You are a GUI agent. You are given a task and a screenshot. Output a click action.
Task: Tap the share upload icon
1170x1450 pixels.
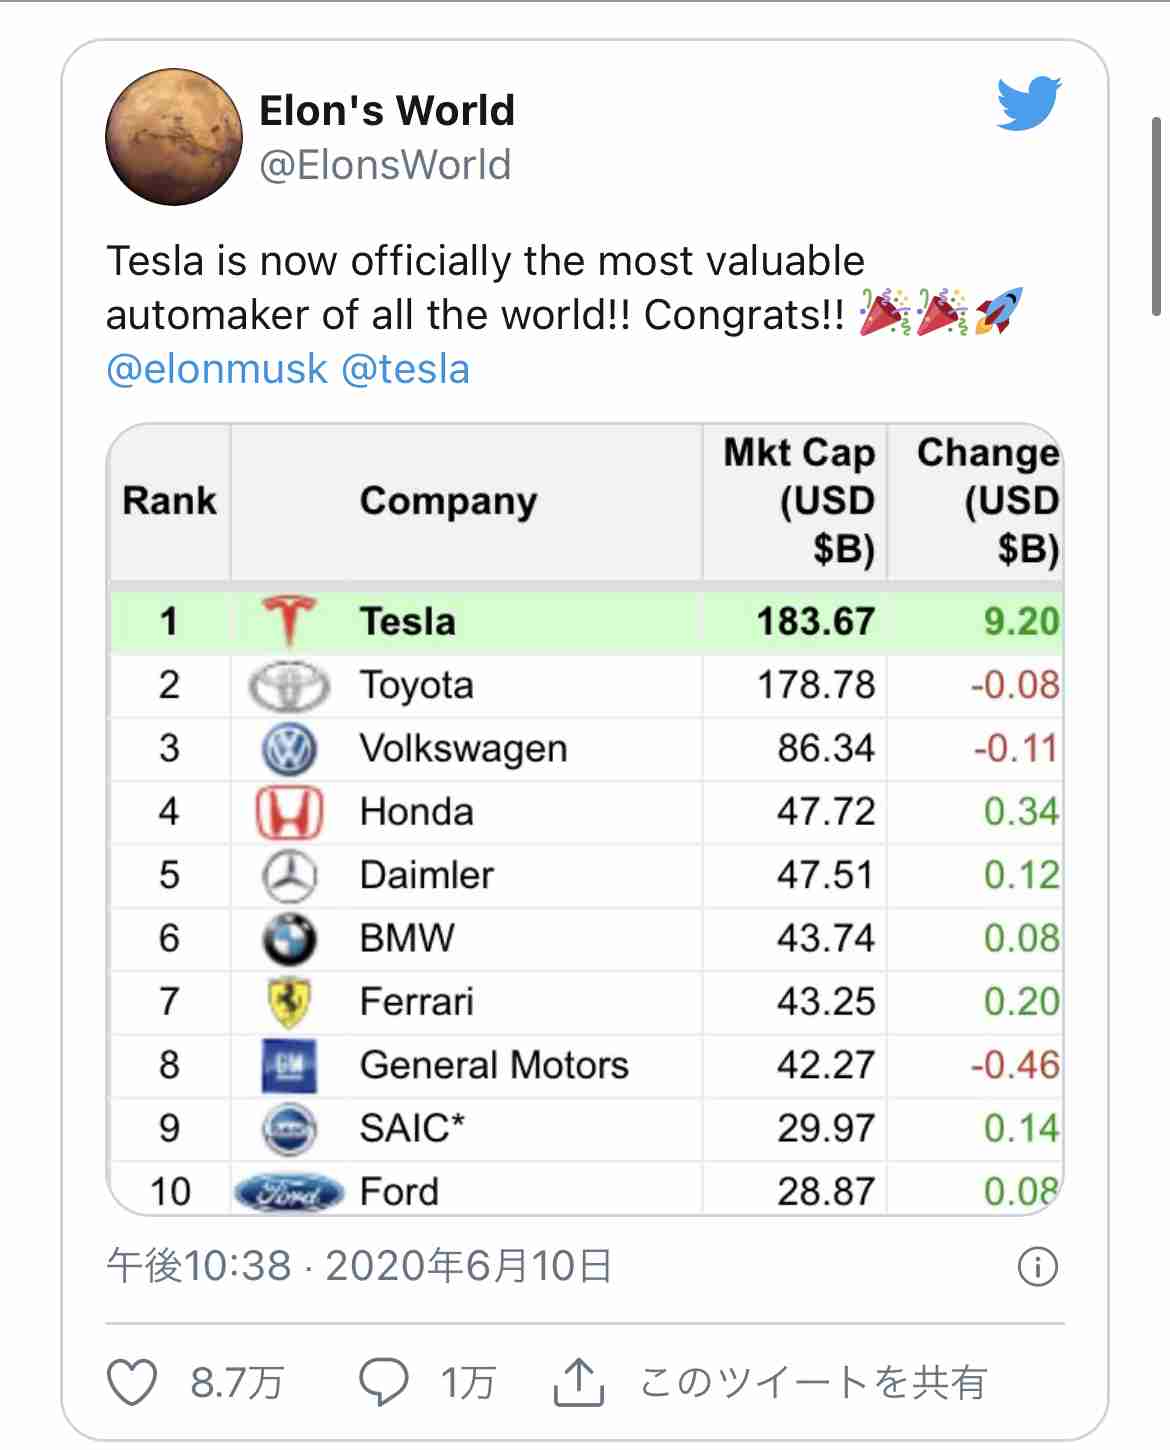(x=579, y=1382)
